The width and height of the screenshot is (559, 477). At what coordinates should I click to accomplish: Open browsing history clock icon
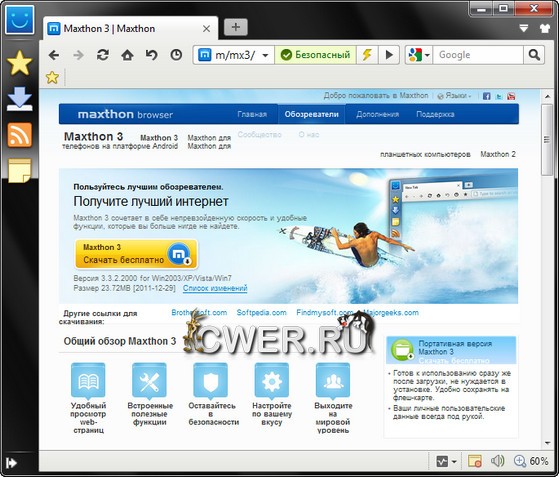coord(176,55)
